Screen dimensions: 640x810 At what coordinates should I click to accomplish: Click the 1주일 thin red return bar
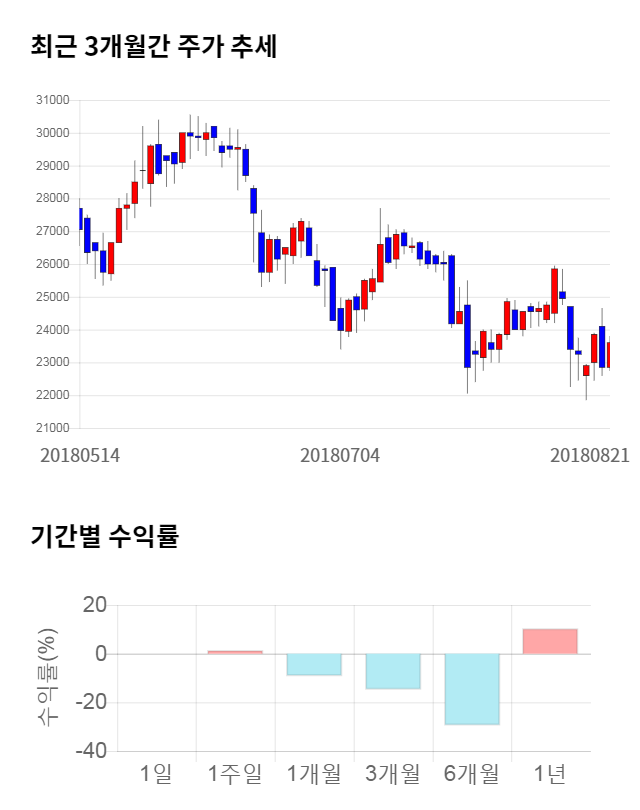(235, 652)
